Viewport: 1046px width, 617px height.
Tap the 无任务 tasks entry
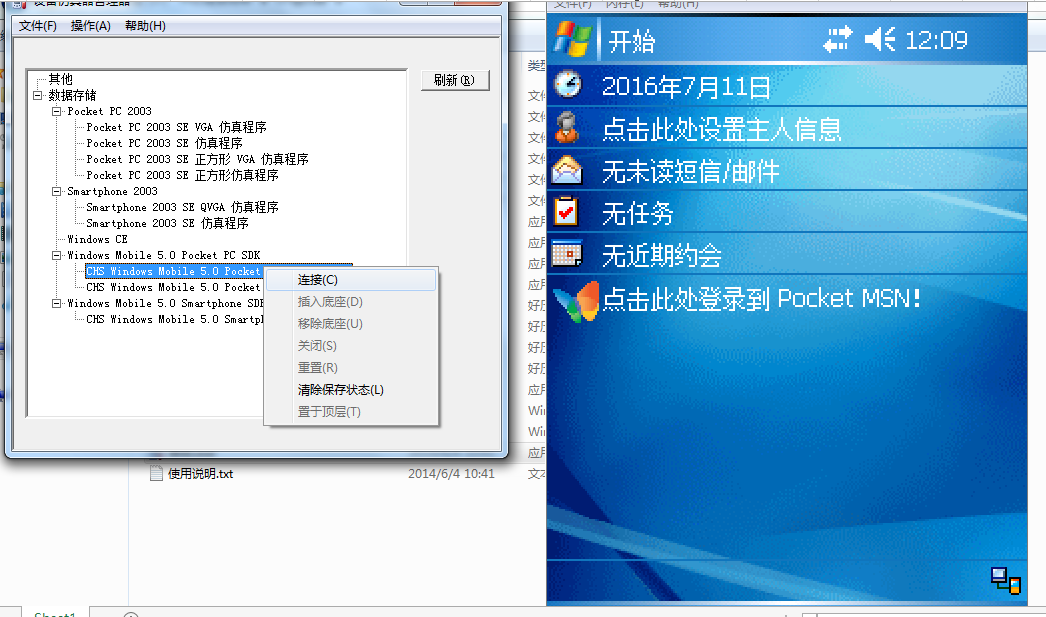638,213
